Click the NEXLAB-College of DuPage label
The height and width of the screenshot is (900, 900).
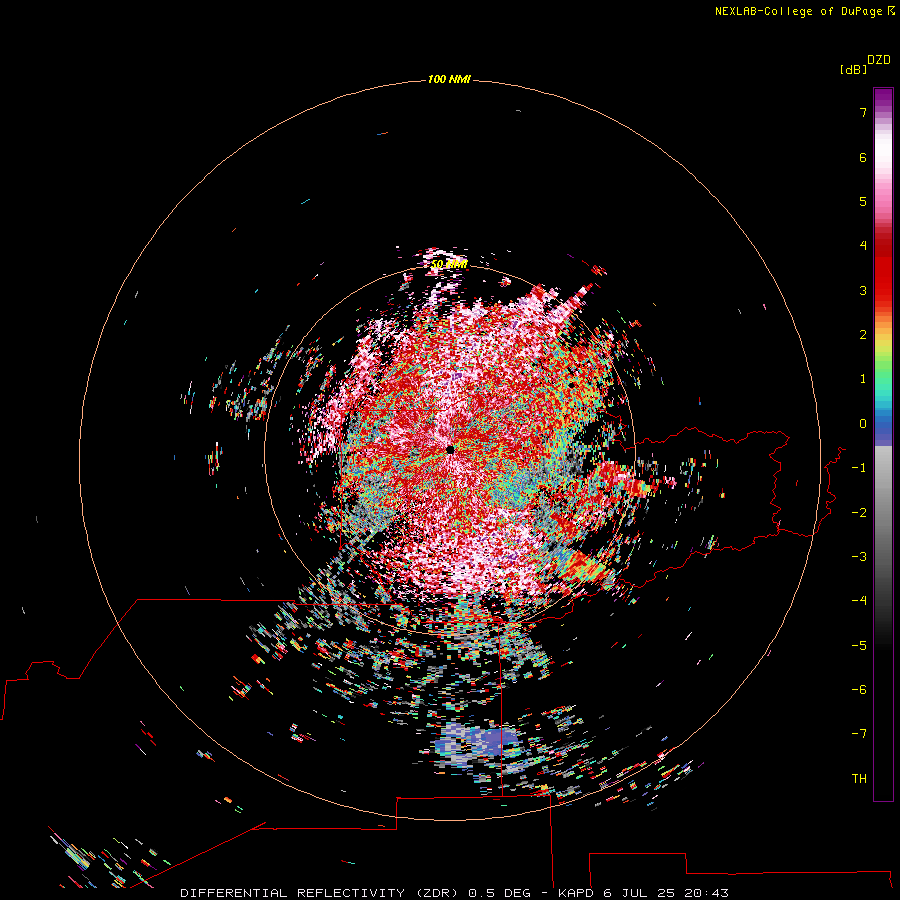[805, 11]
